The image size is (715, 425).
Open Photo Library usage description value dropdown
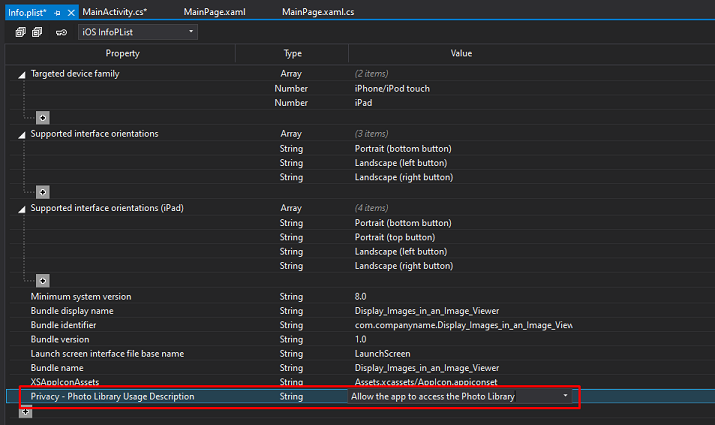567,397
